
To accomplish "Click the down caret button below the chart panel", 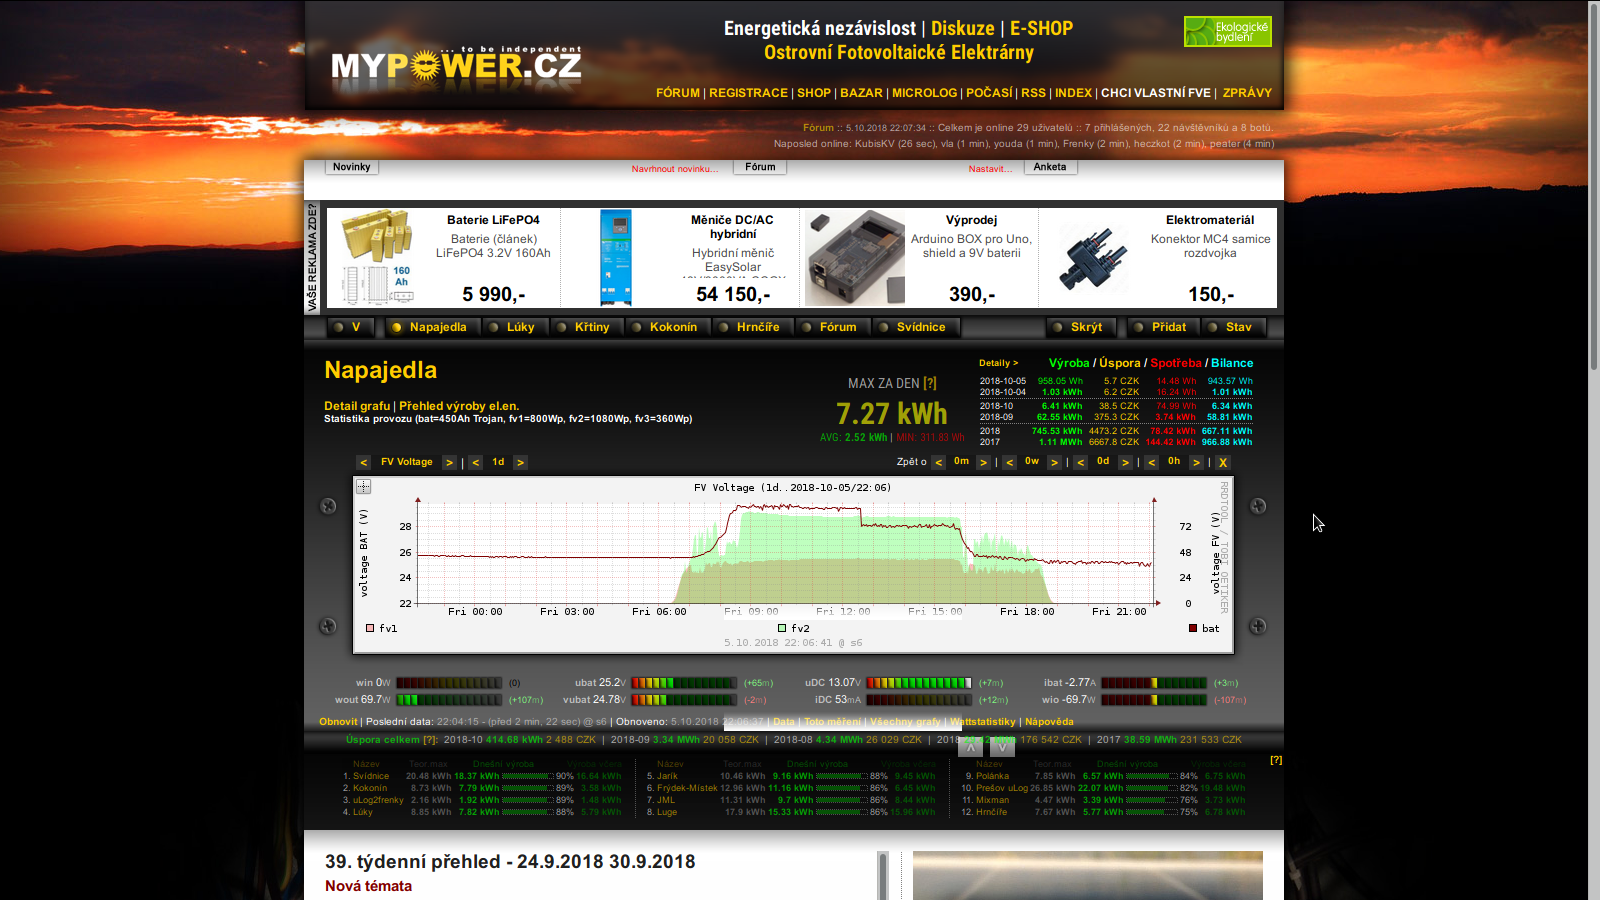I will coord(1002,746).
